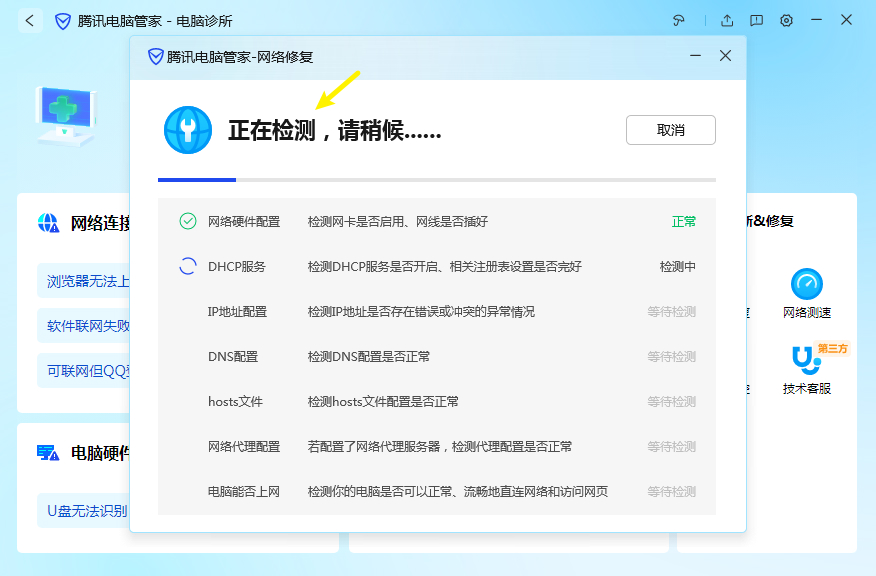Screen dimensions: 876x576
Task: Click the blue globe wrench repair icon
Action: click(188, 130)
